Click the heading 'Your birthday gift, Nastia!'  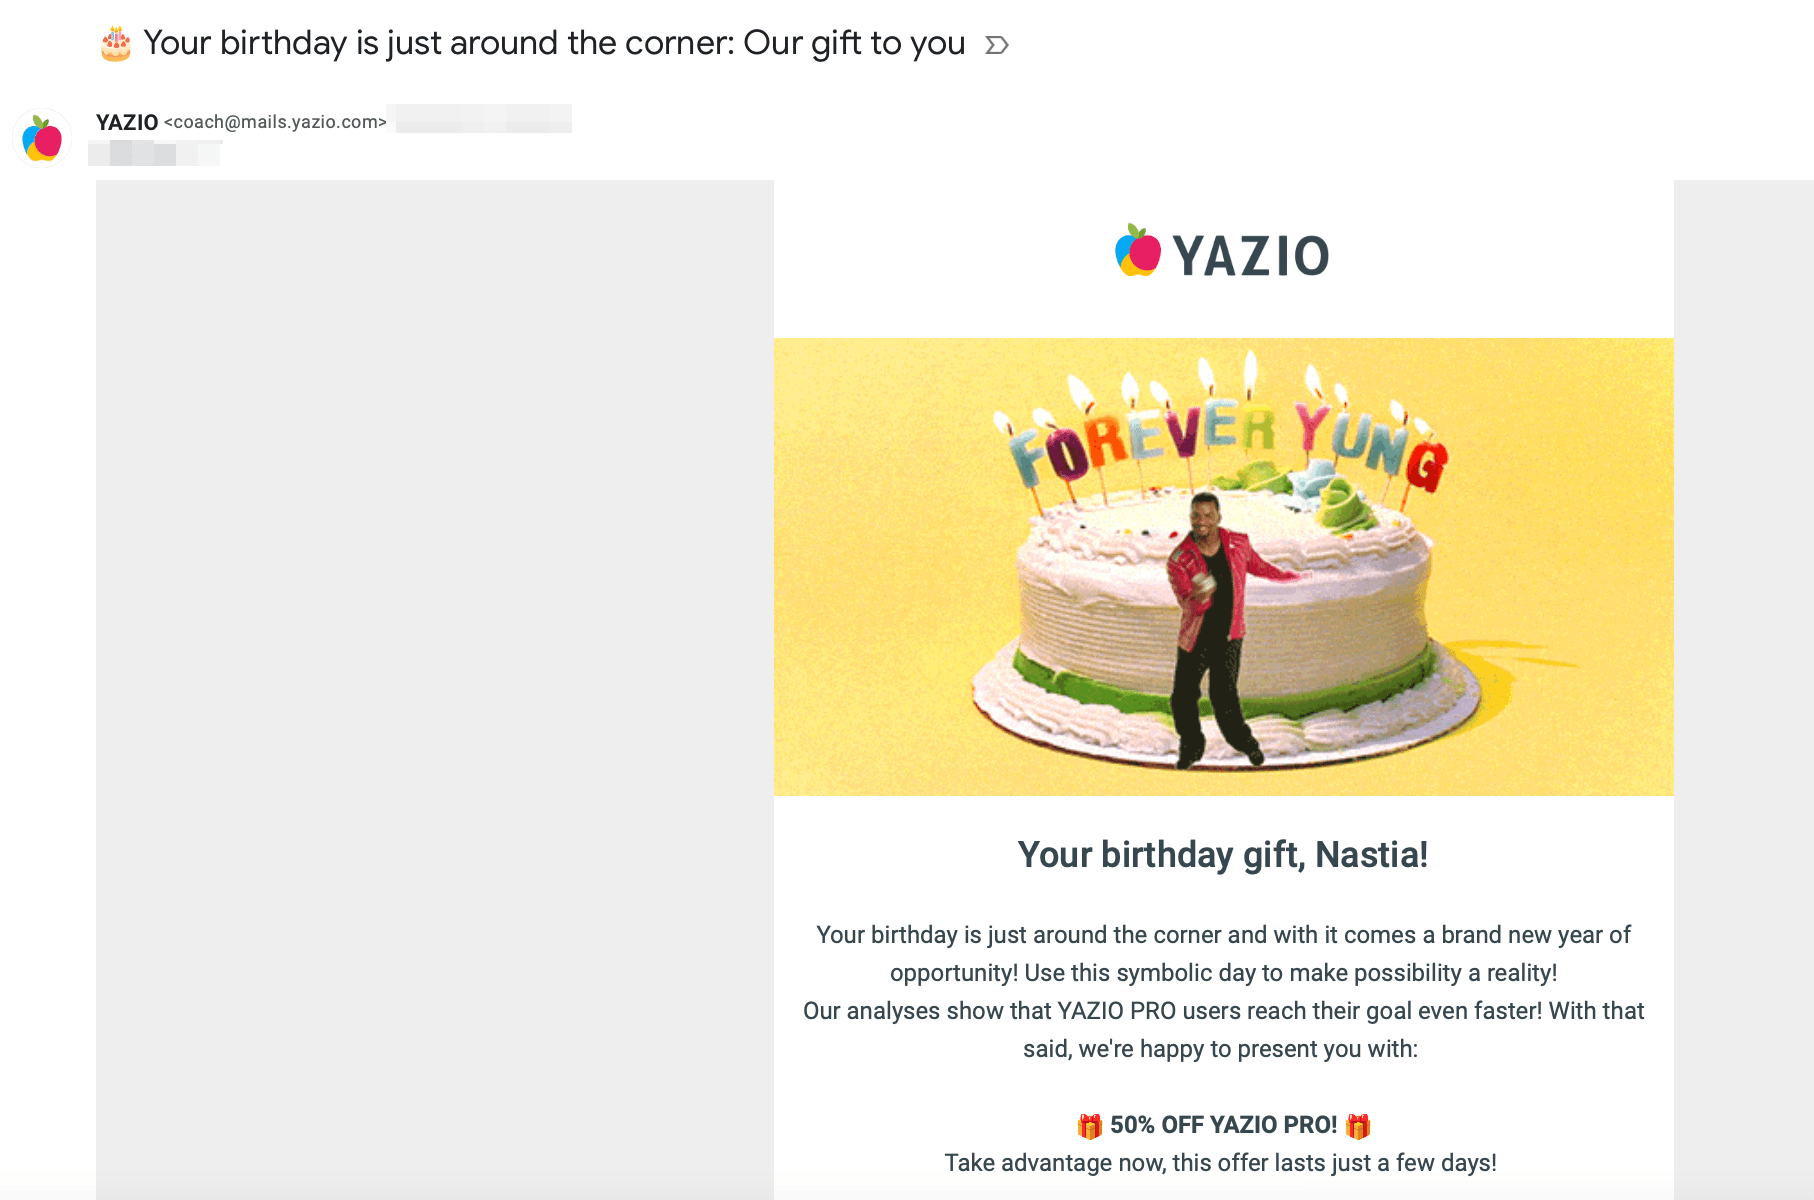click(1222, 855)
